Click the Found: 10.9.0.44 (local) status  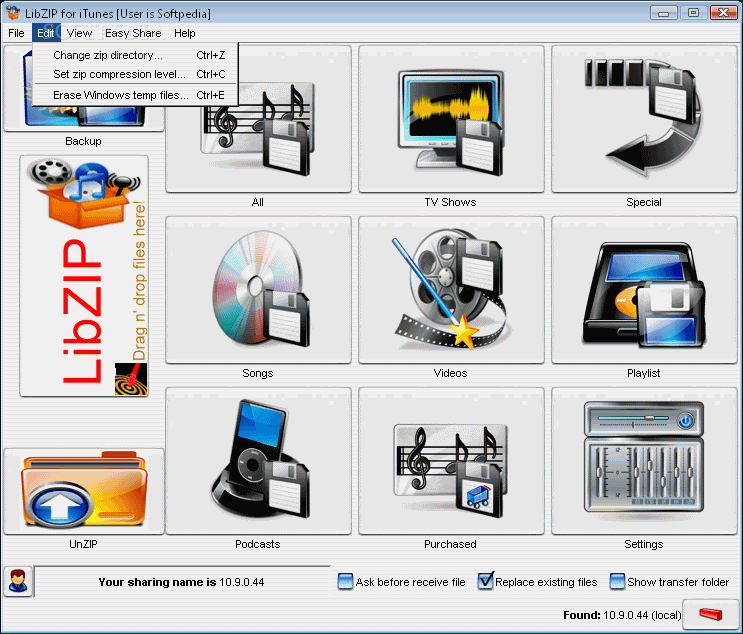[622, 615]
